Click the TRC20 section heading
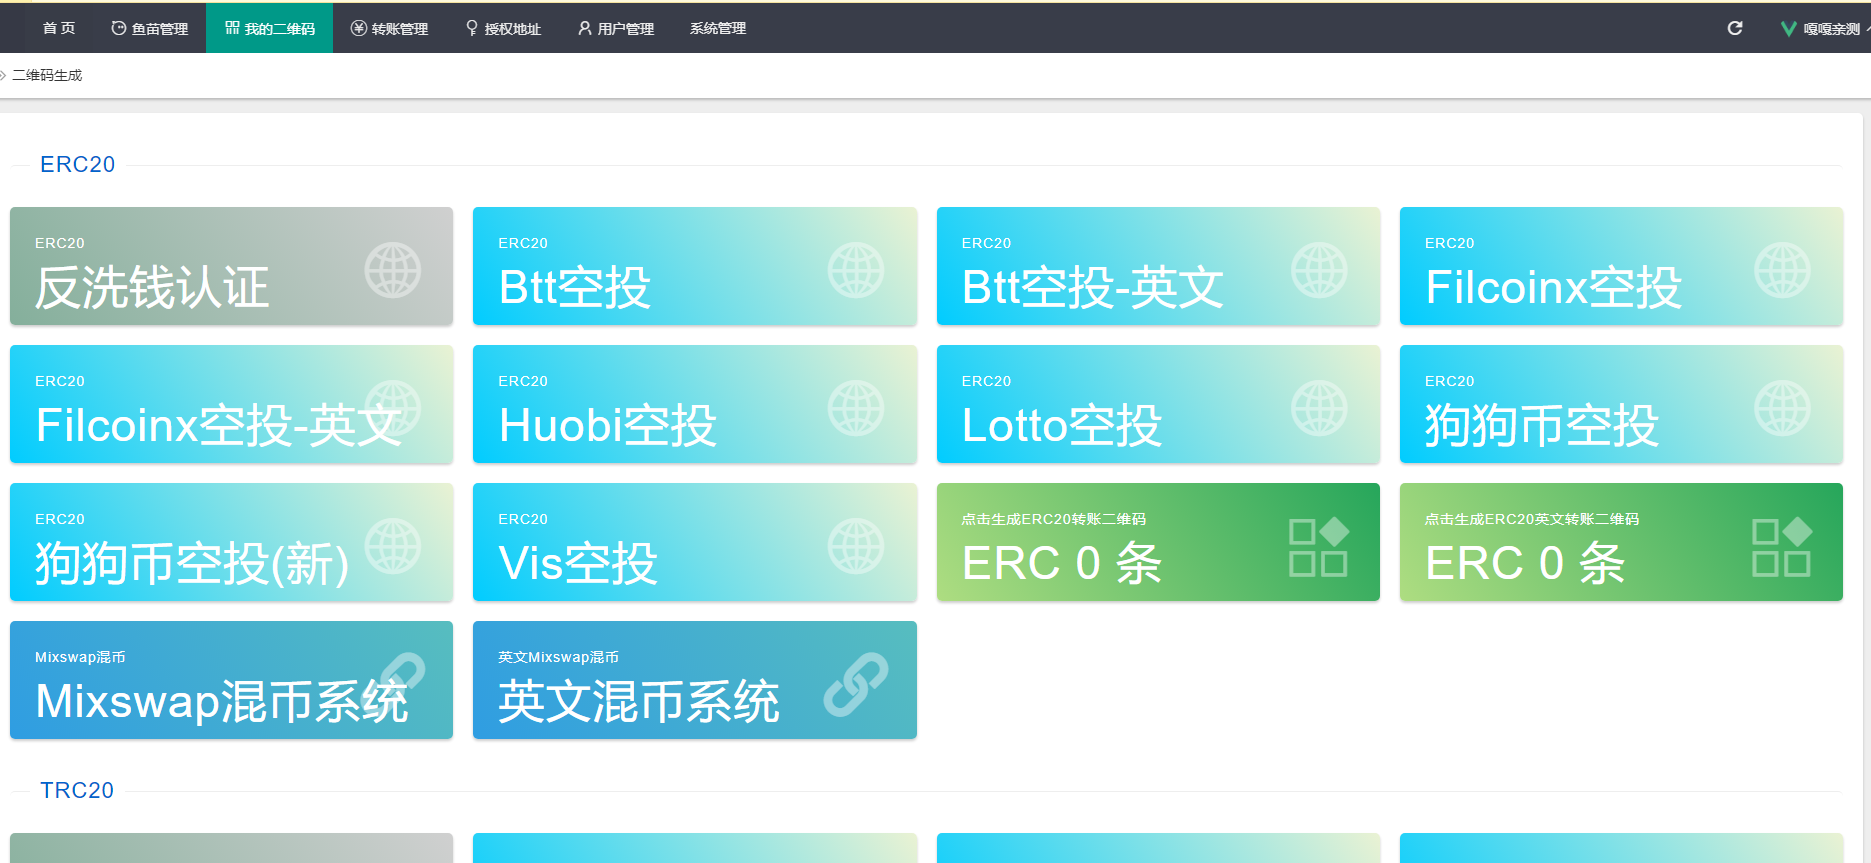 click(77, 790)
